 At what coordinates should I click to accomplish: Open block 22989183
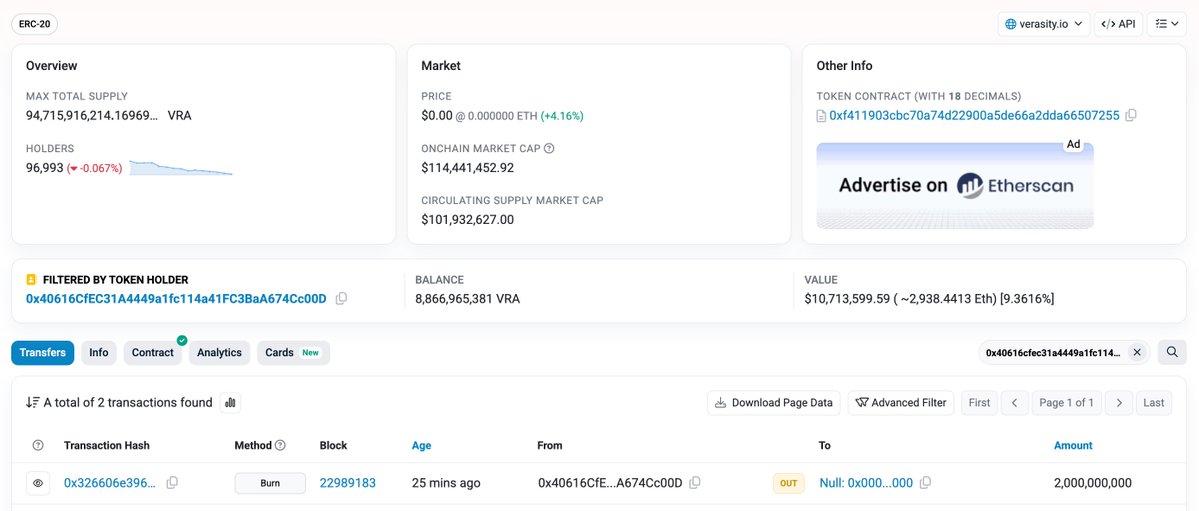pos(347,483)
